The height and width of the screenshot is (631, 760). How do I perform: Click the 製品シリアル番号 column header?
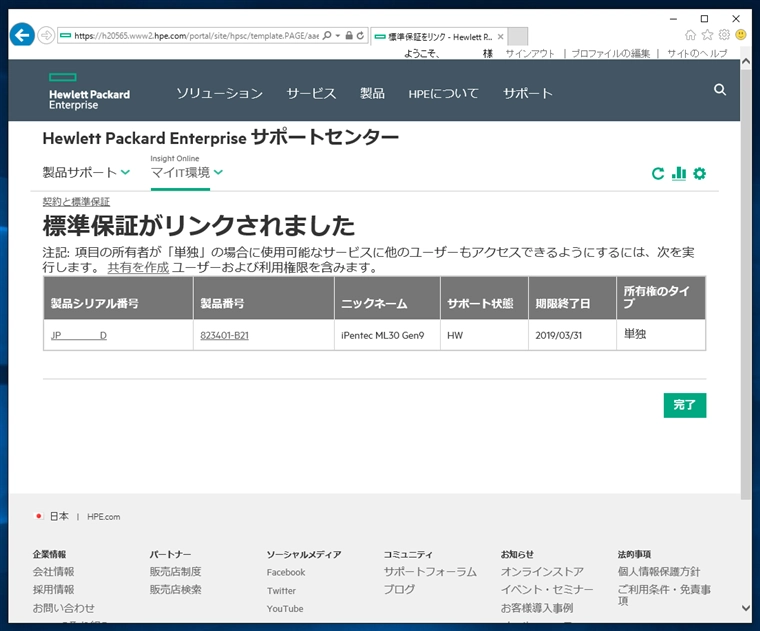pos(118,298)
